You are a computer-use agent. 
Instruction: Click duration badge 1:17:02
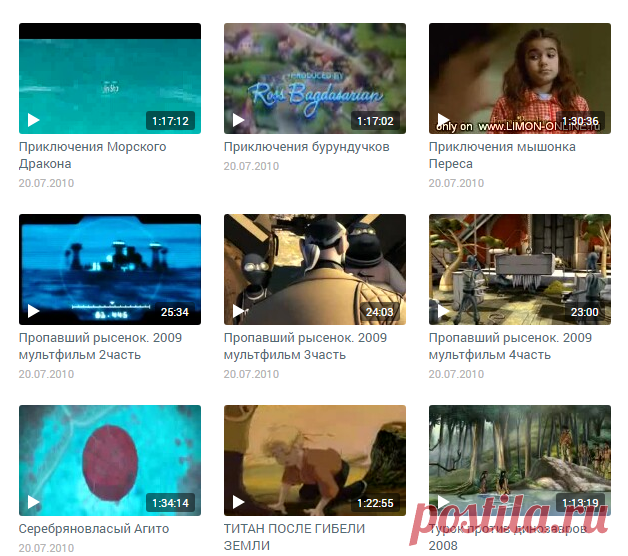tap(375, 121)
